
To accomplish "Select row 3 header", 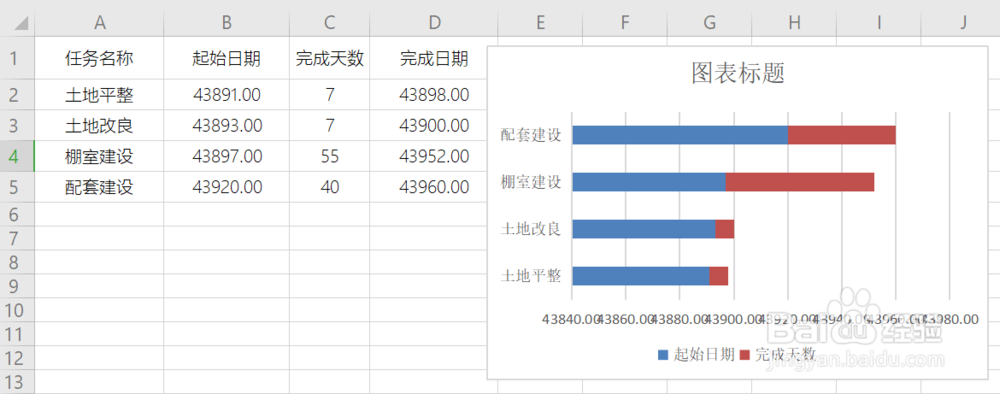I will pos(18,126).
